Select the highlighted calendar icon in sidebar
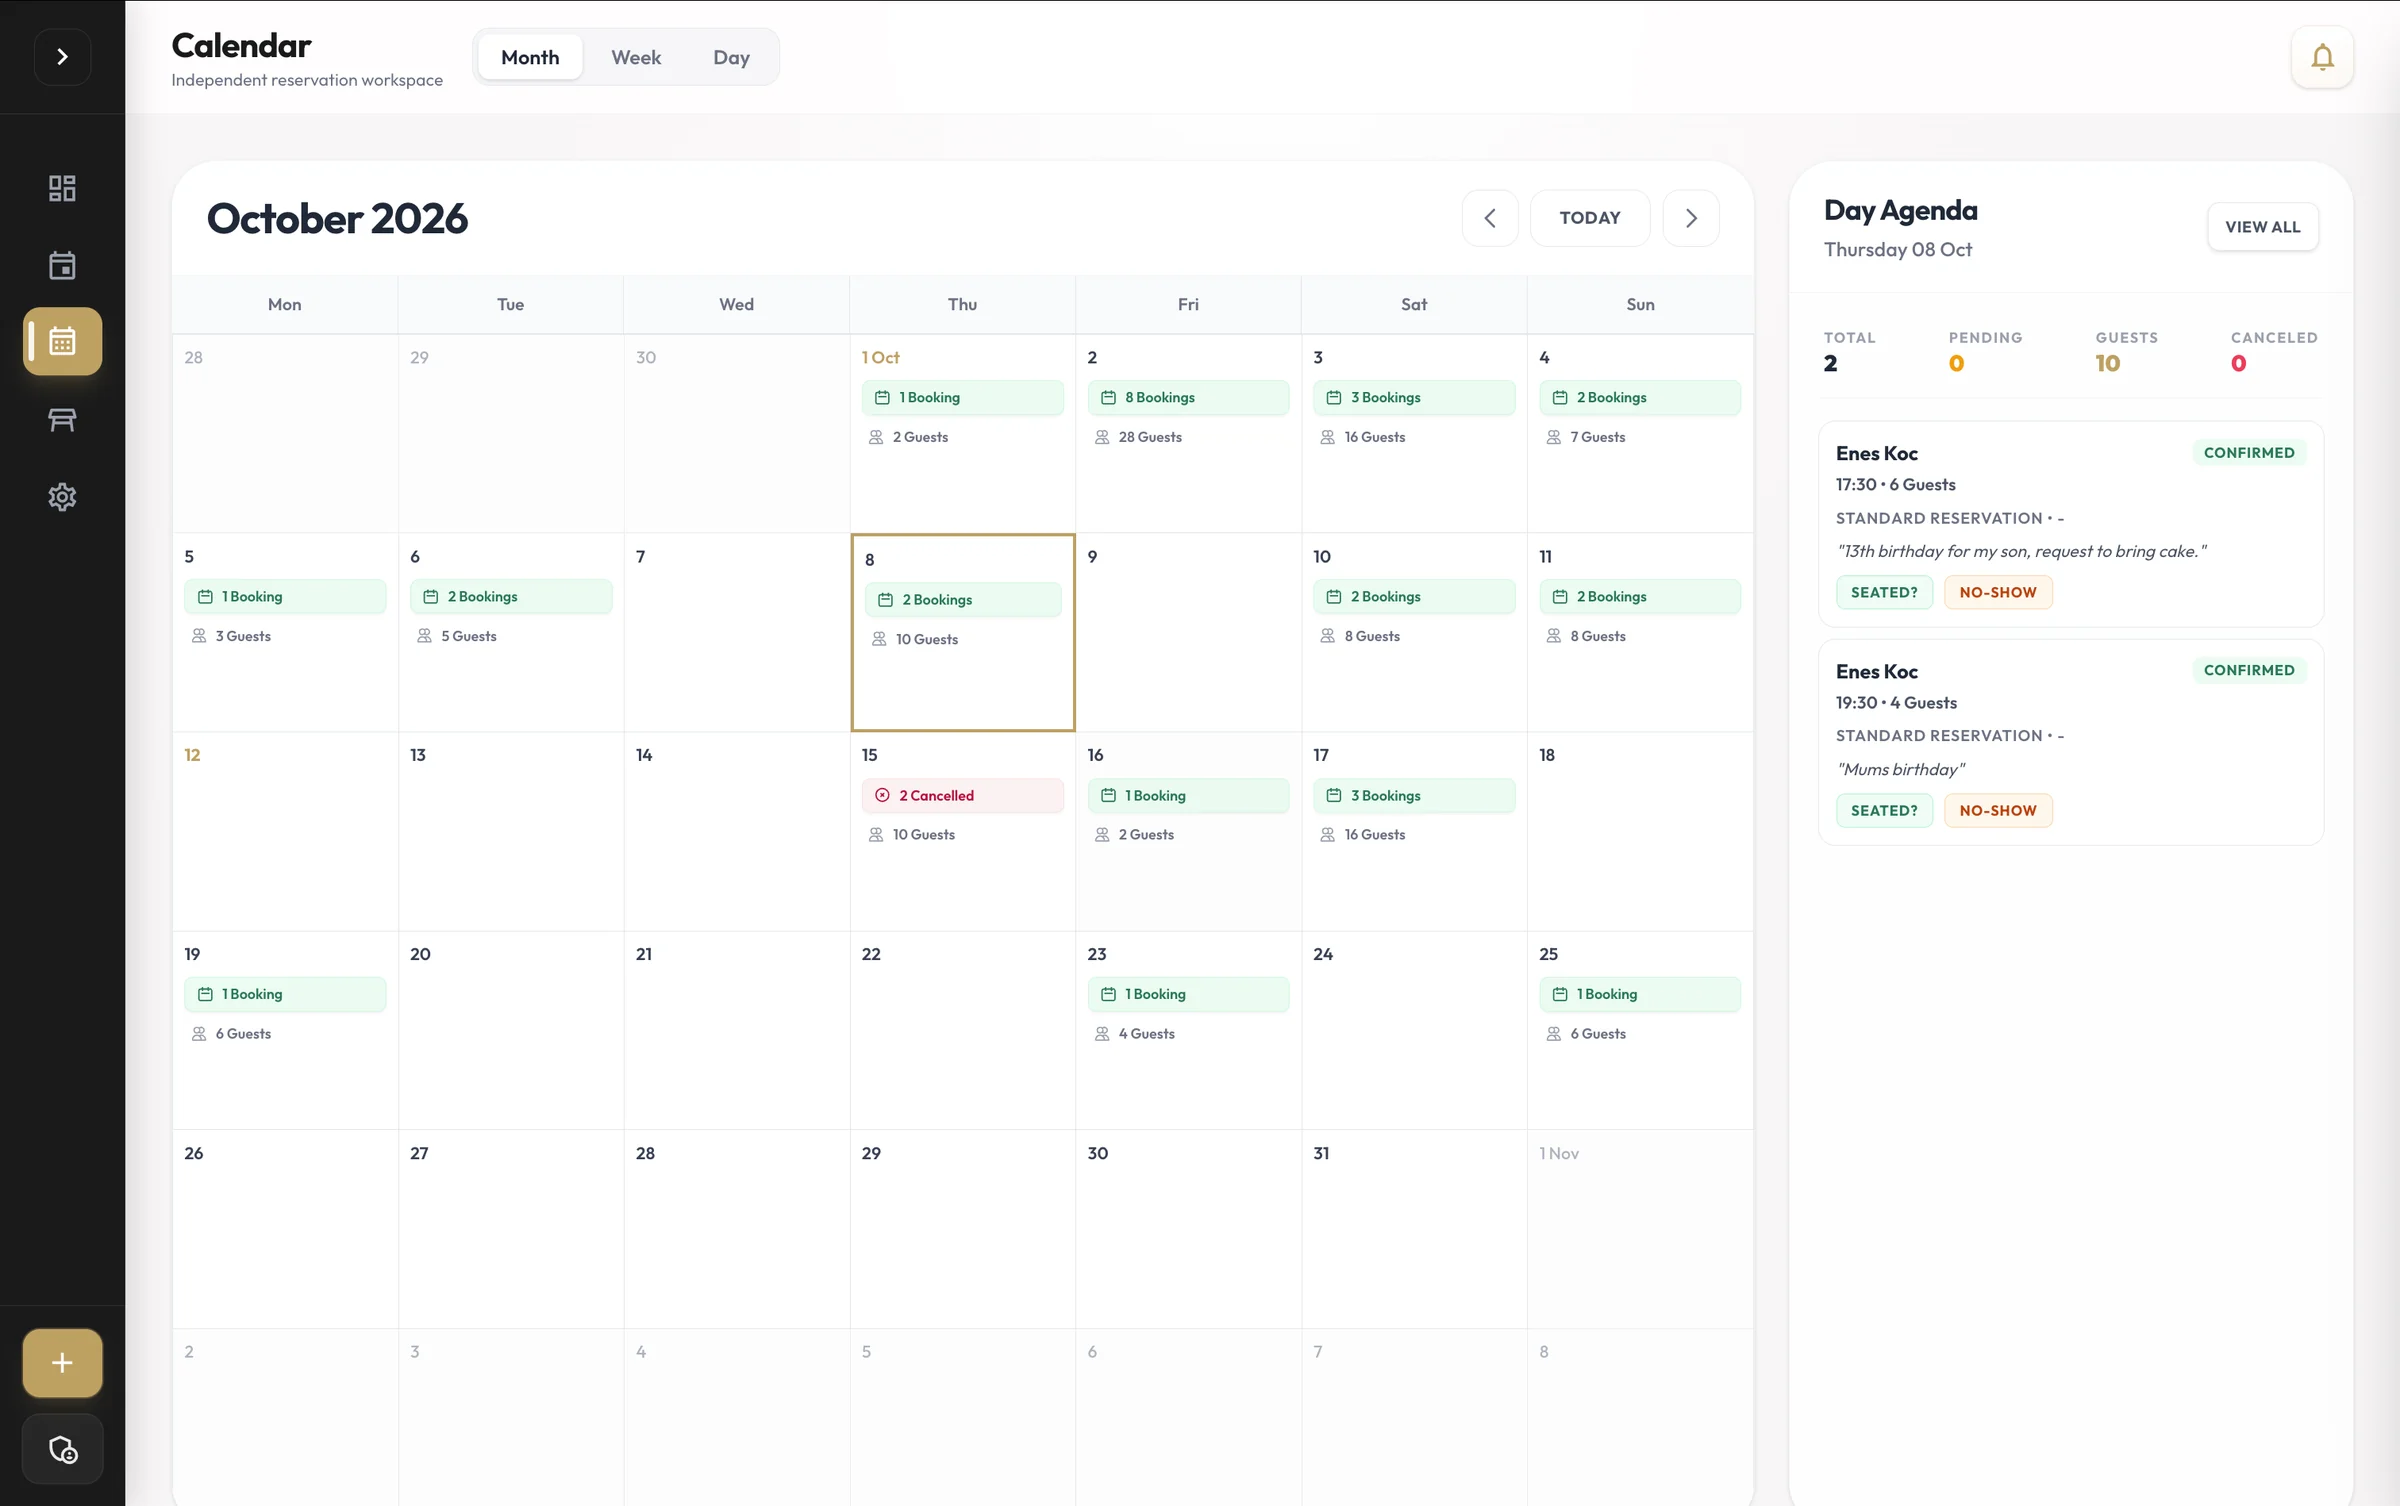Viewport: 2400px width, 1506px height. click(62, 341)
